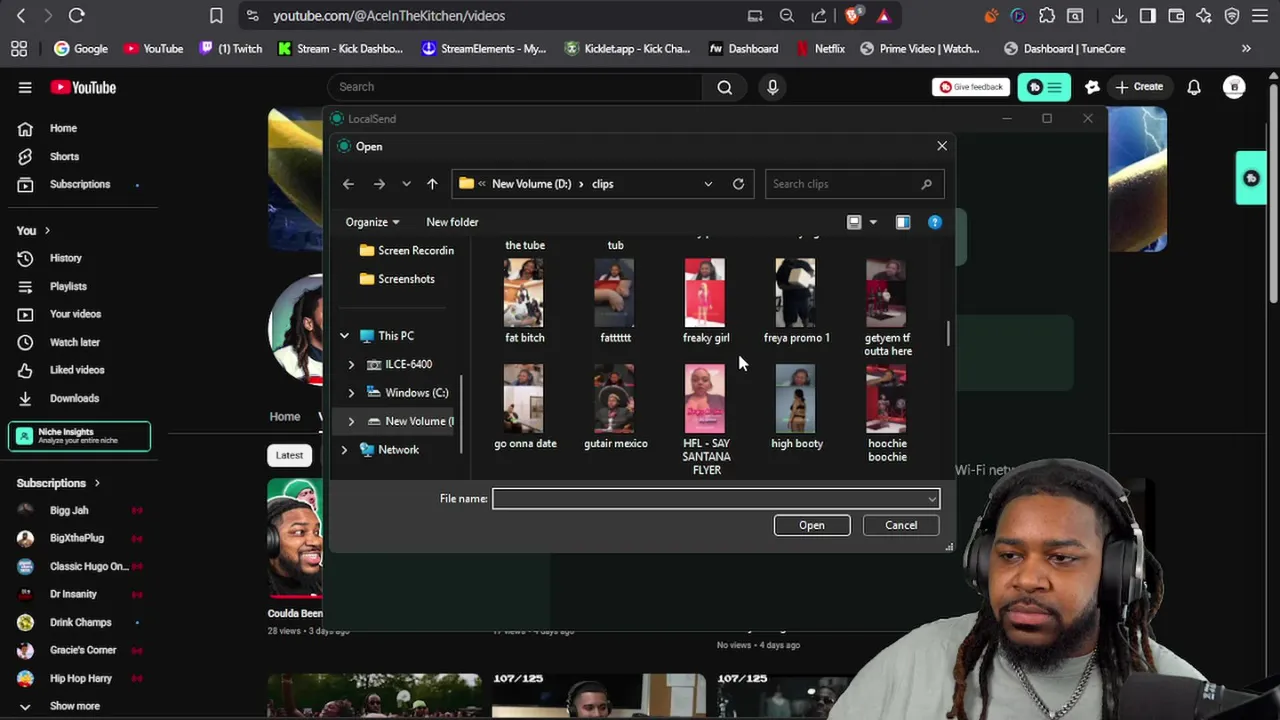Open Subscriptions in YouTube sidebar

coord(80,184)
